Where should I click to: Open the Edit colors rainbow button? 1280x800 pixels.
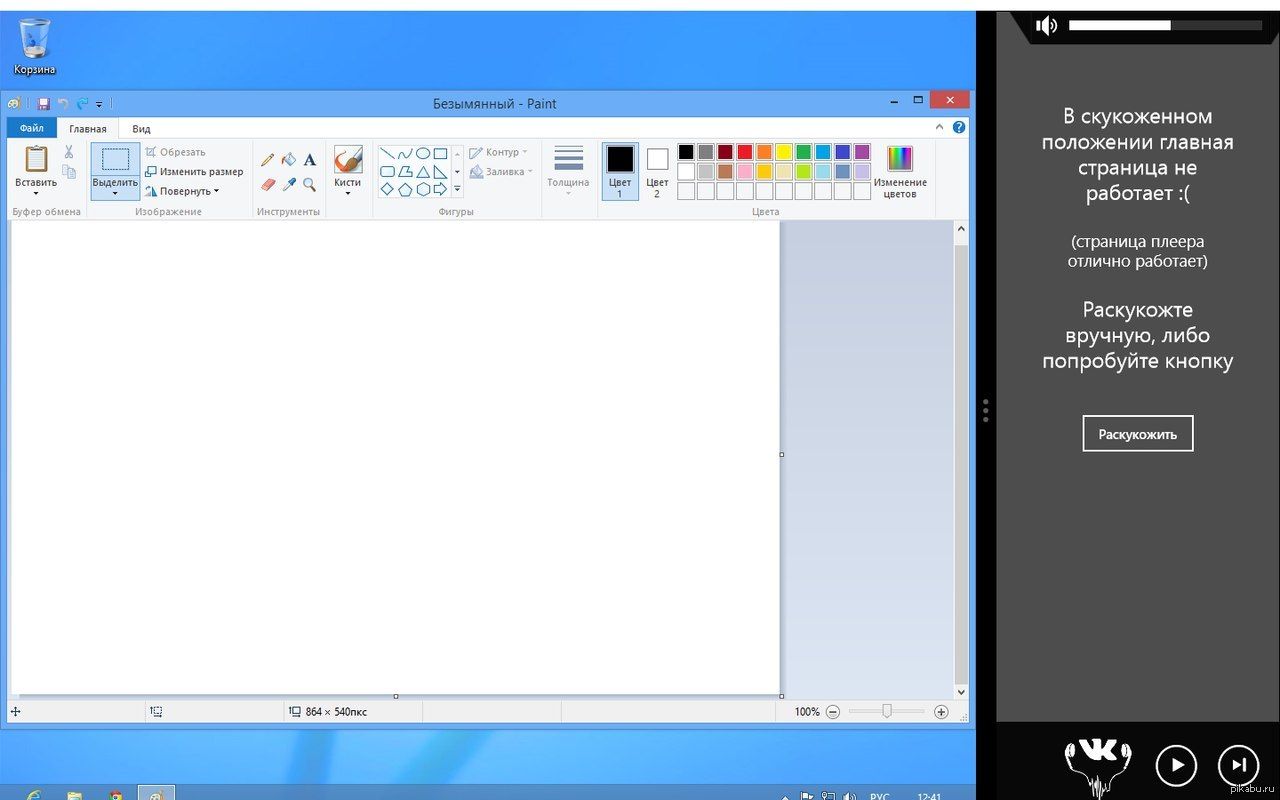900,171
